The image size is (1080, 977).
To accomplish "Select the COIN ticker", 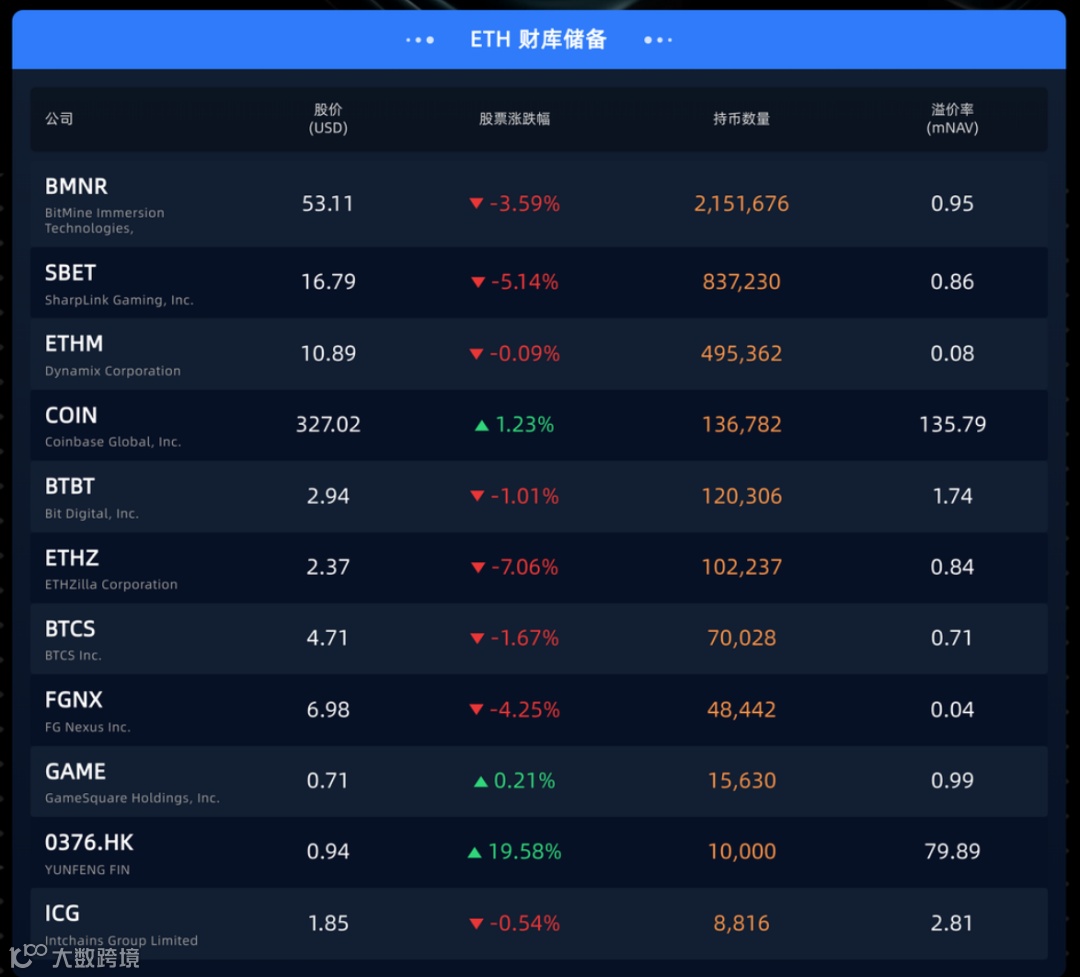I will tap(71, 415).
